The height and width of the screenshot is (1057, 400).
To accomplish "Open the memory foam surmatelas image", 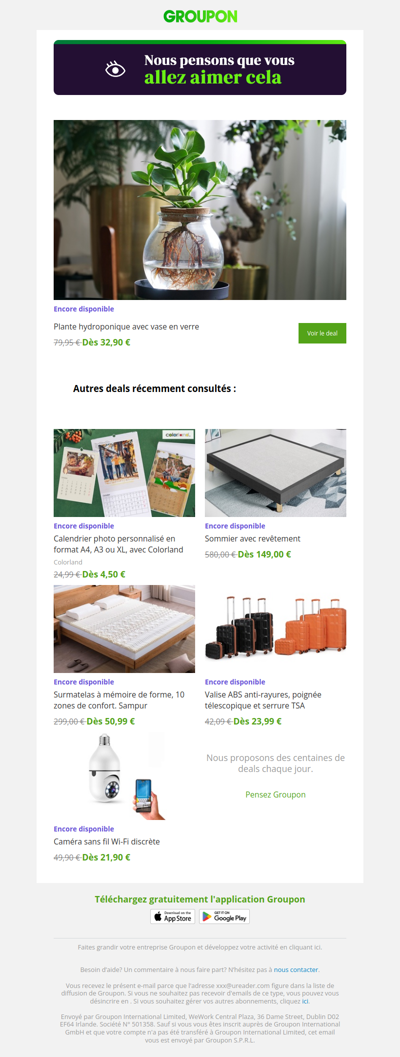I will pos(124,629).
